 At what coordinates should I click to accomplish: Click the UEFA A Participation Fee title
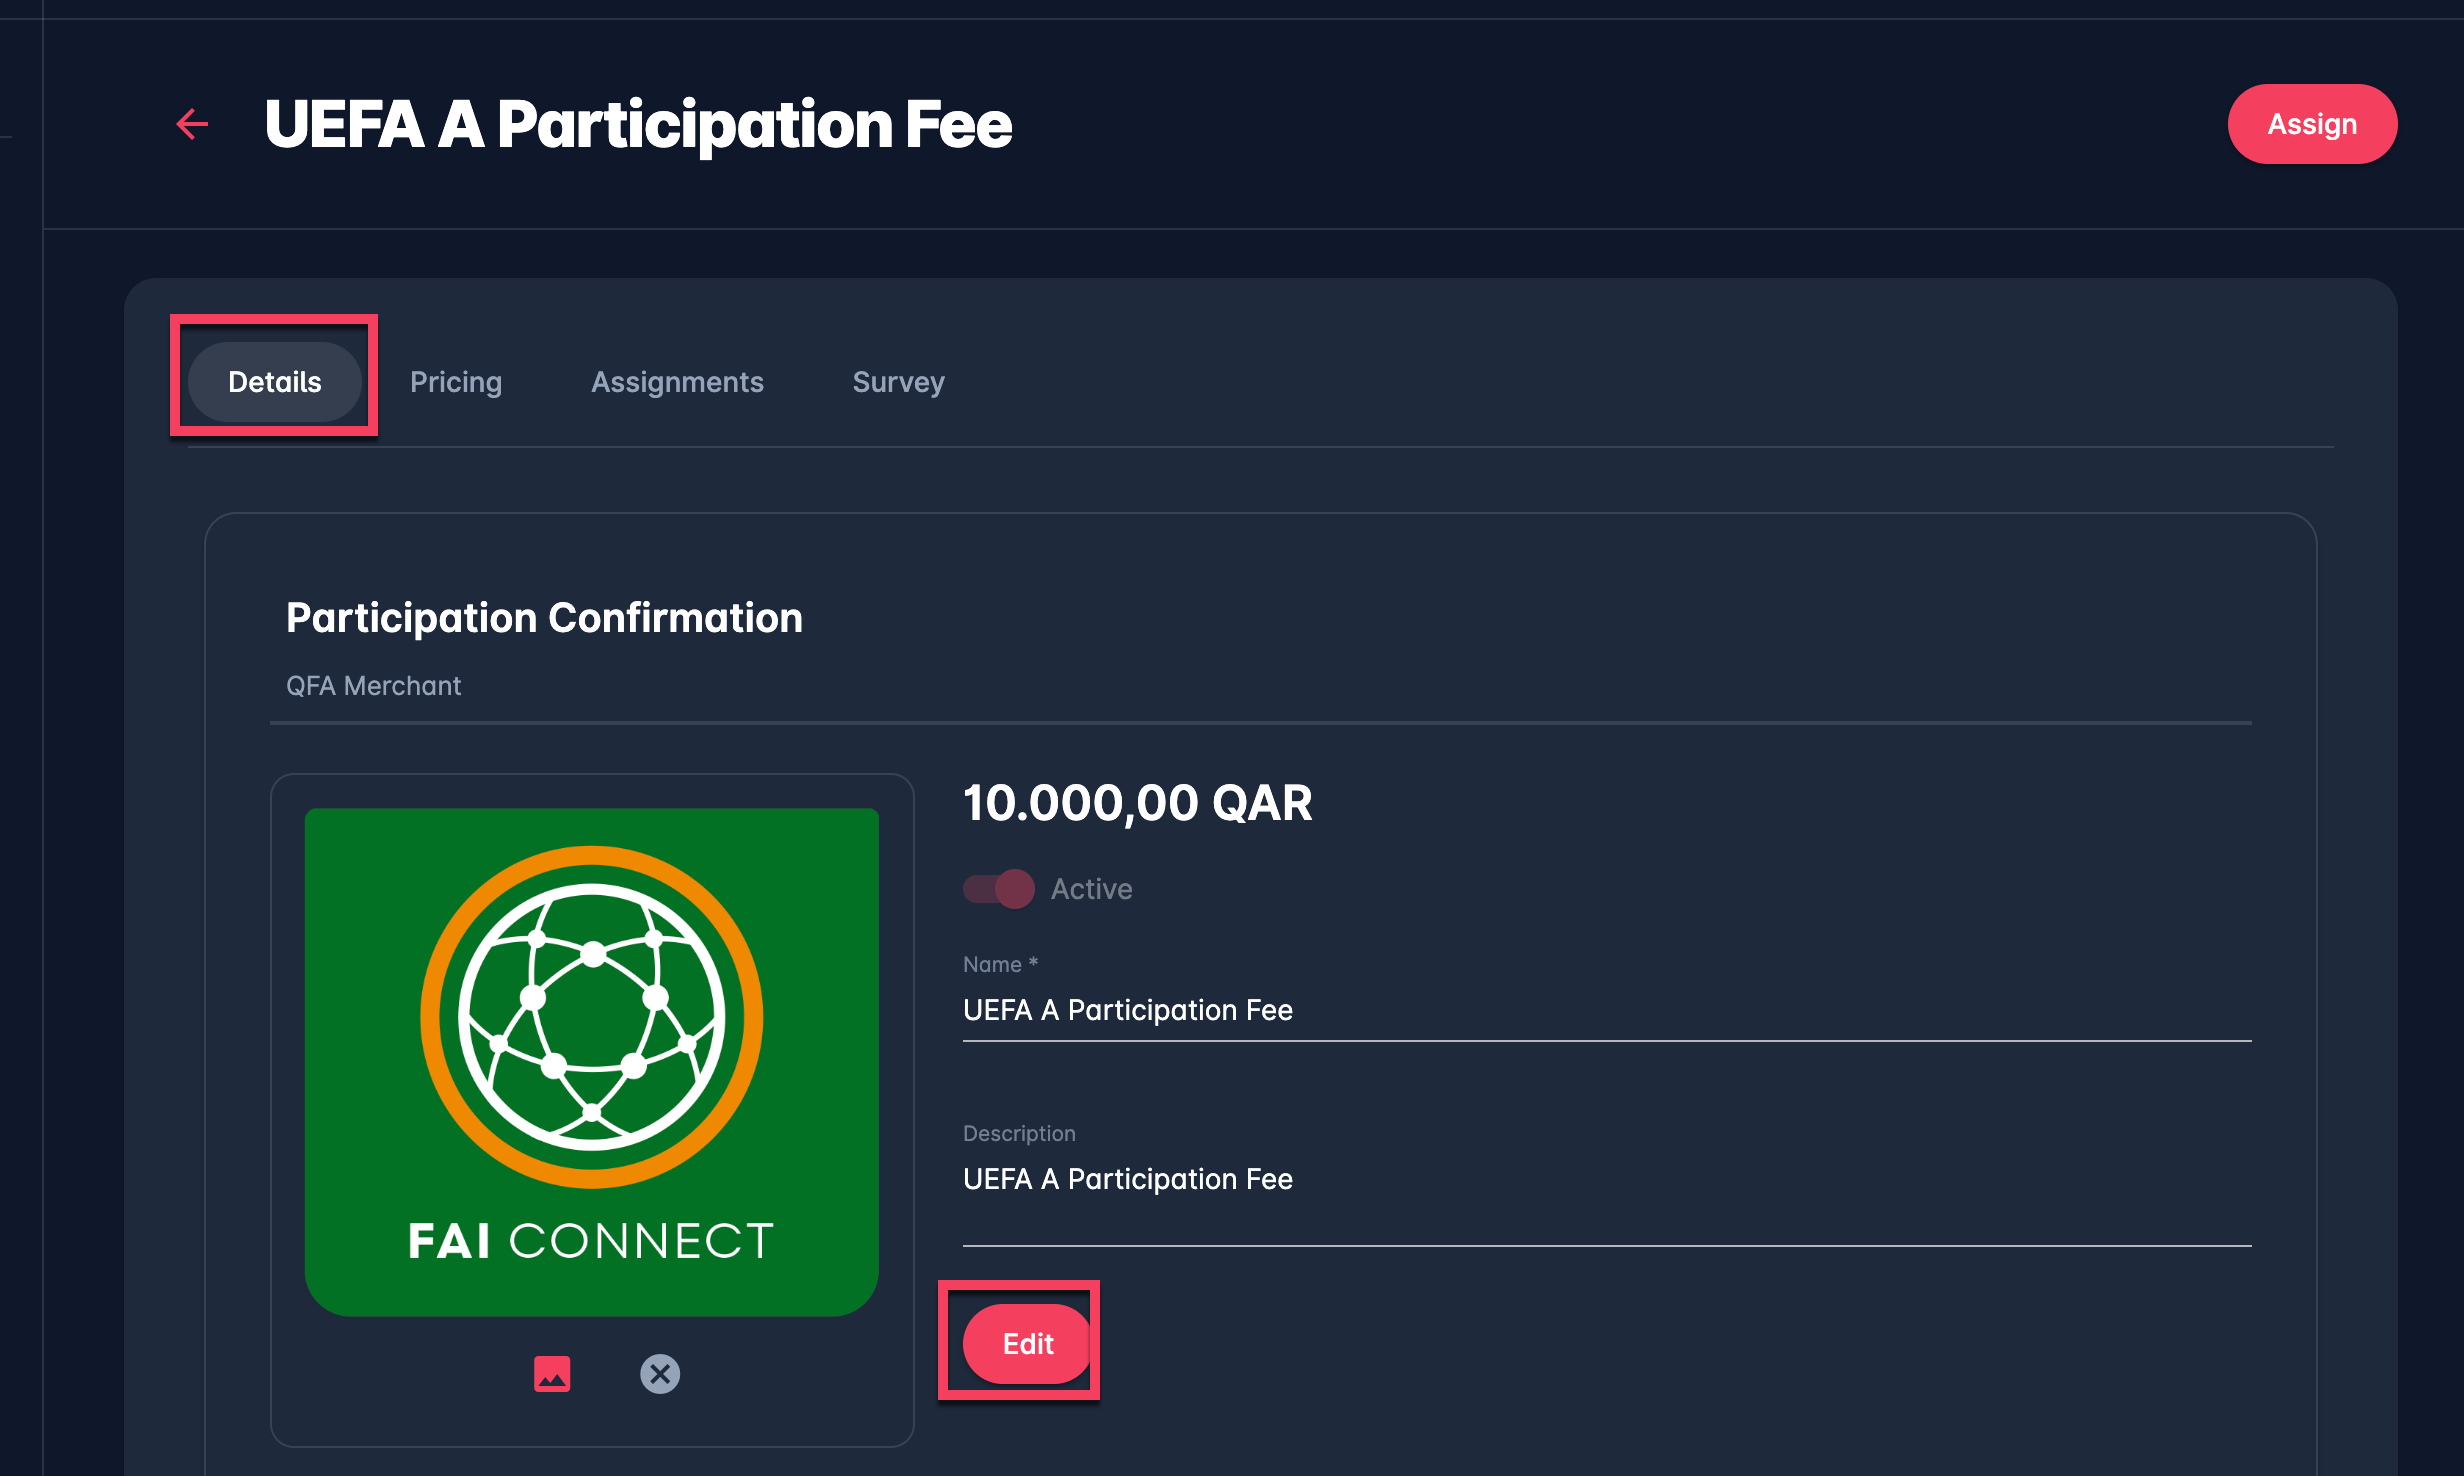pyautogui.click(x=638, y=124)
